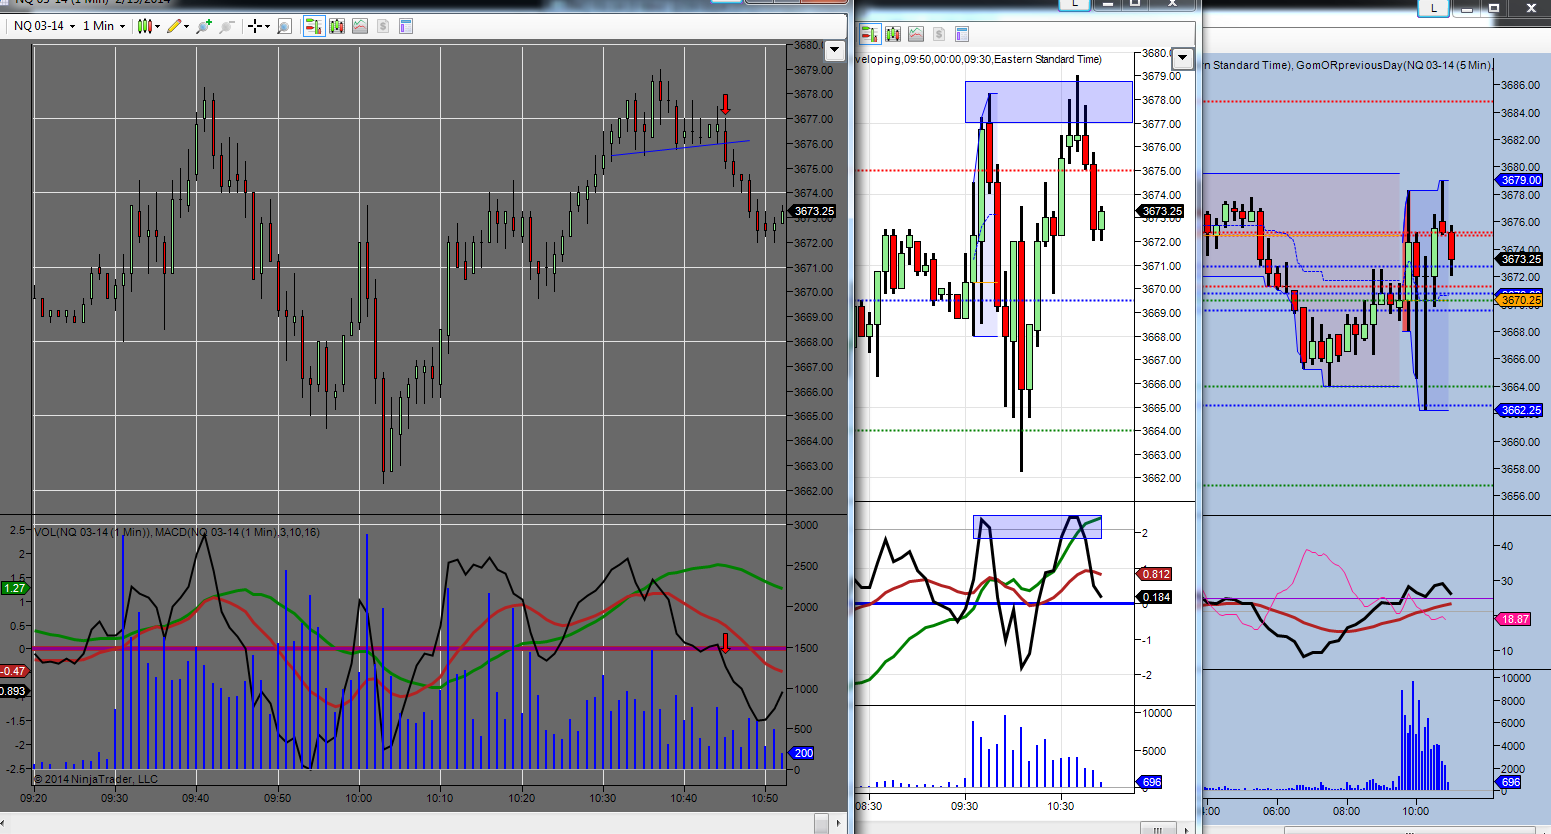
Task: Click the zoom in magnifier icon
Action: click(x=205, y=26)
